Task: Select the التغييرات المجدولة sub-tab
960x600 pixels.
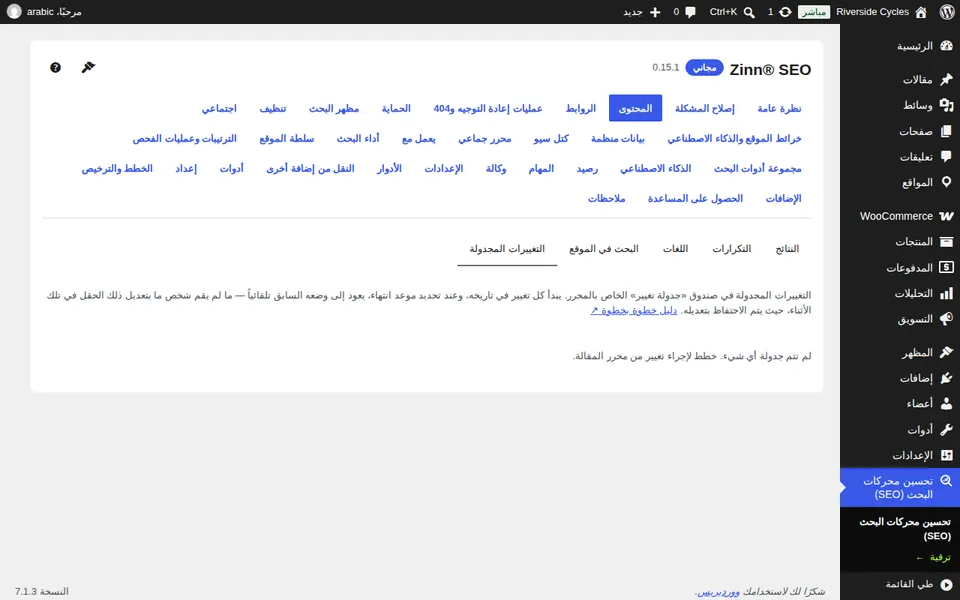Action: pos(507,249)
